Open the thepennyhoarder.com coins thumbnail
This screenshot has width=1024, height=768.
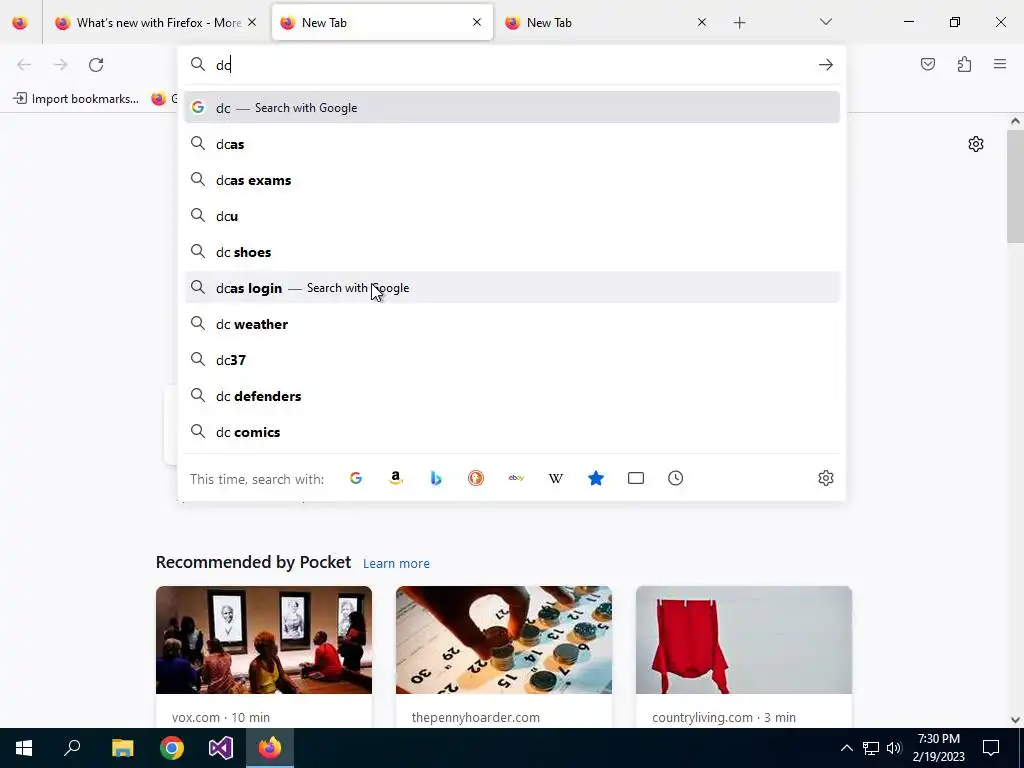pyautogui.click(x=504, y=640)
